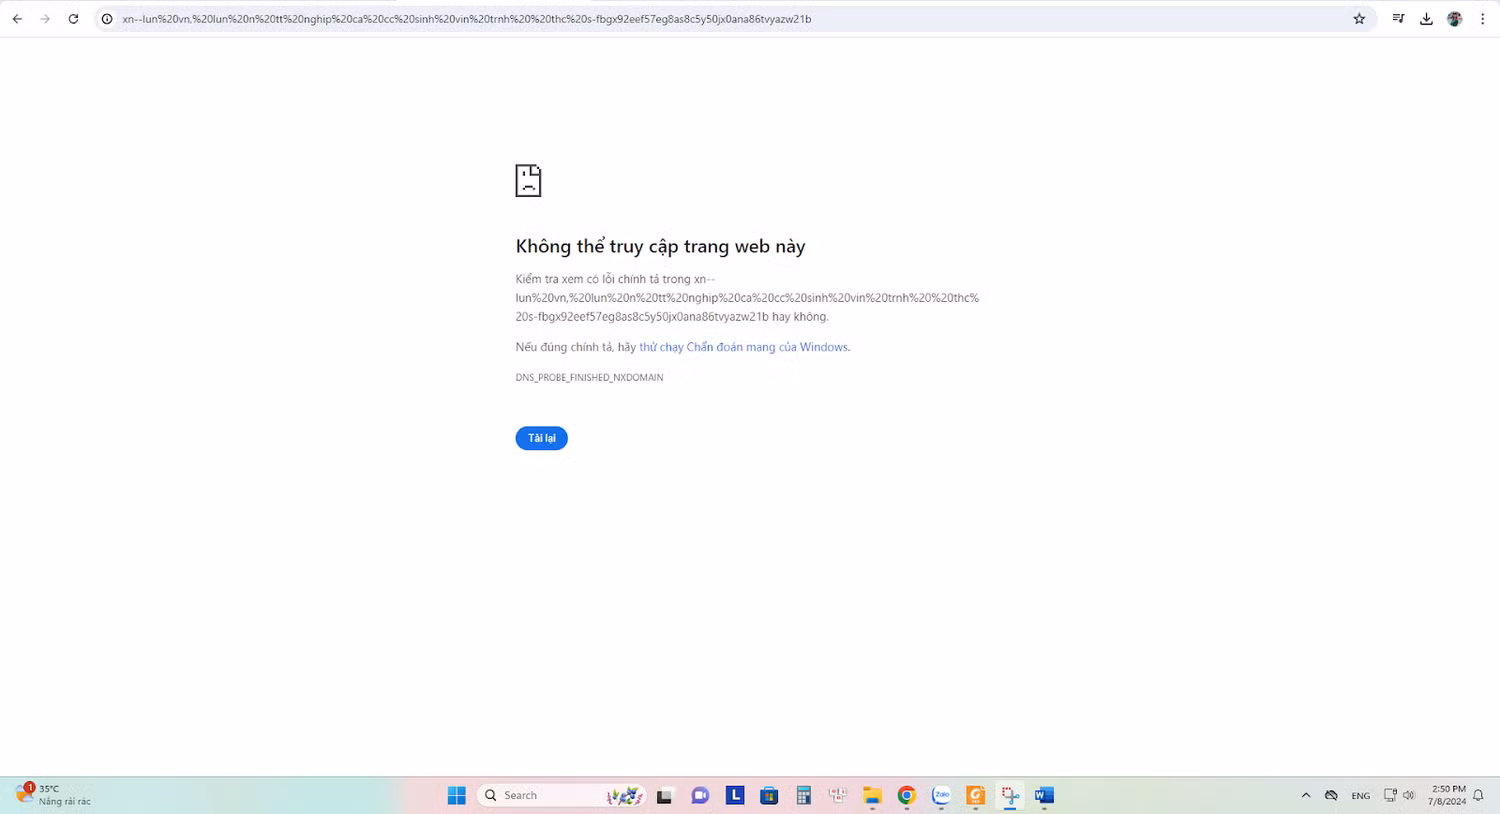Open the Chrome downloads icon
Image resolution: width=1500 pixels, height=814 pixels.
point(1426,19)
